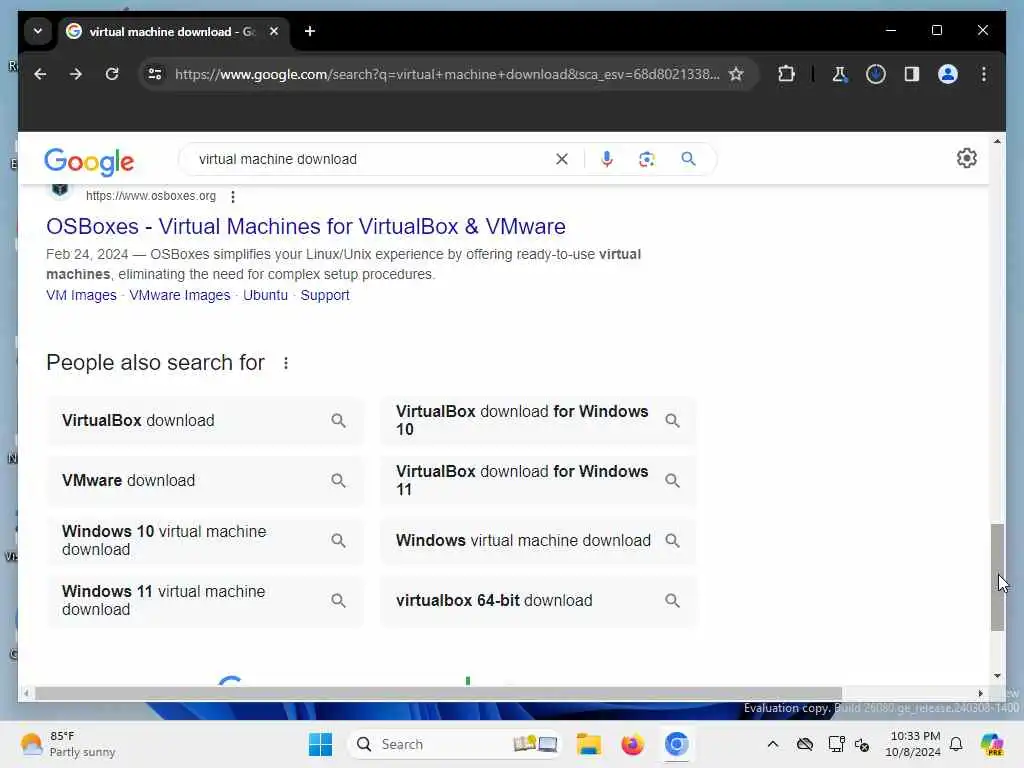Viewport: 1024px width, 768px height.
Task: Open Chromium from the taskbar
Action: 677,744
